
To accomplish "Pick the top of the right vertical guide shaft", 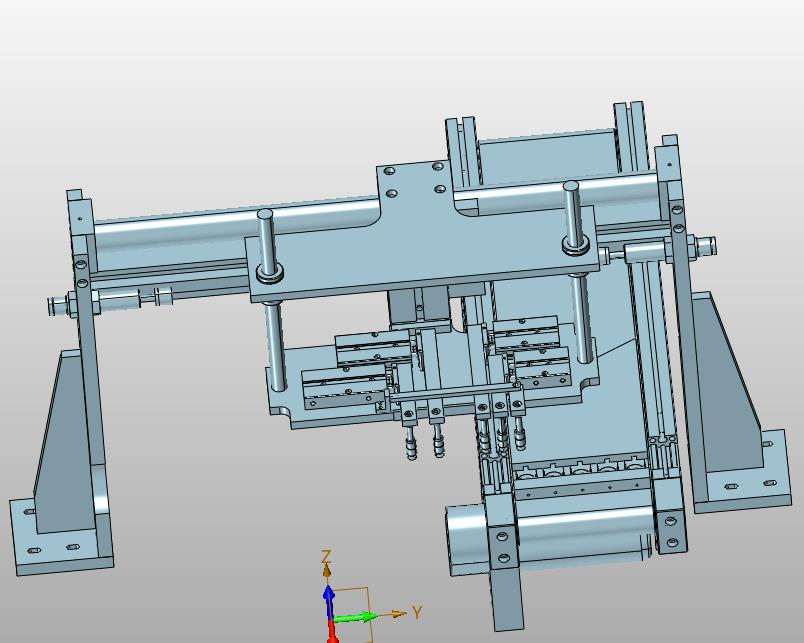I will pos(571,185).
